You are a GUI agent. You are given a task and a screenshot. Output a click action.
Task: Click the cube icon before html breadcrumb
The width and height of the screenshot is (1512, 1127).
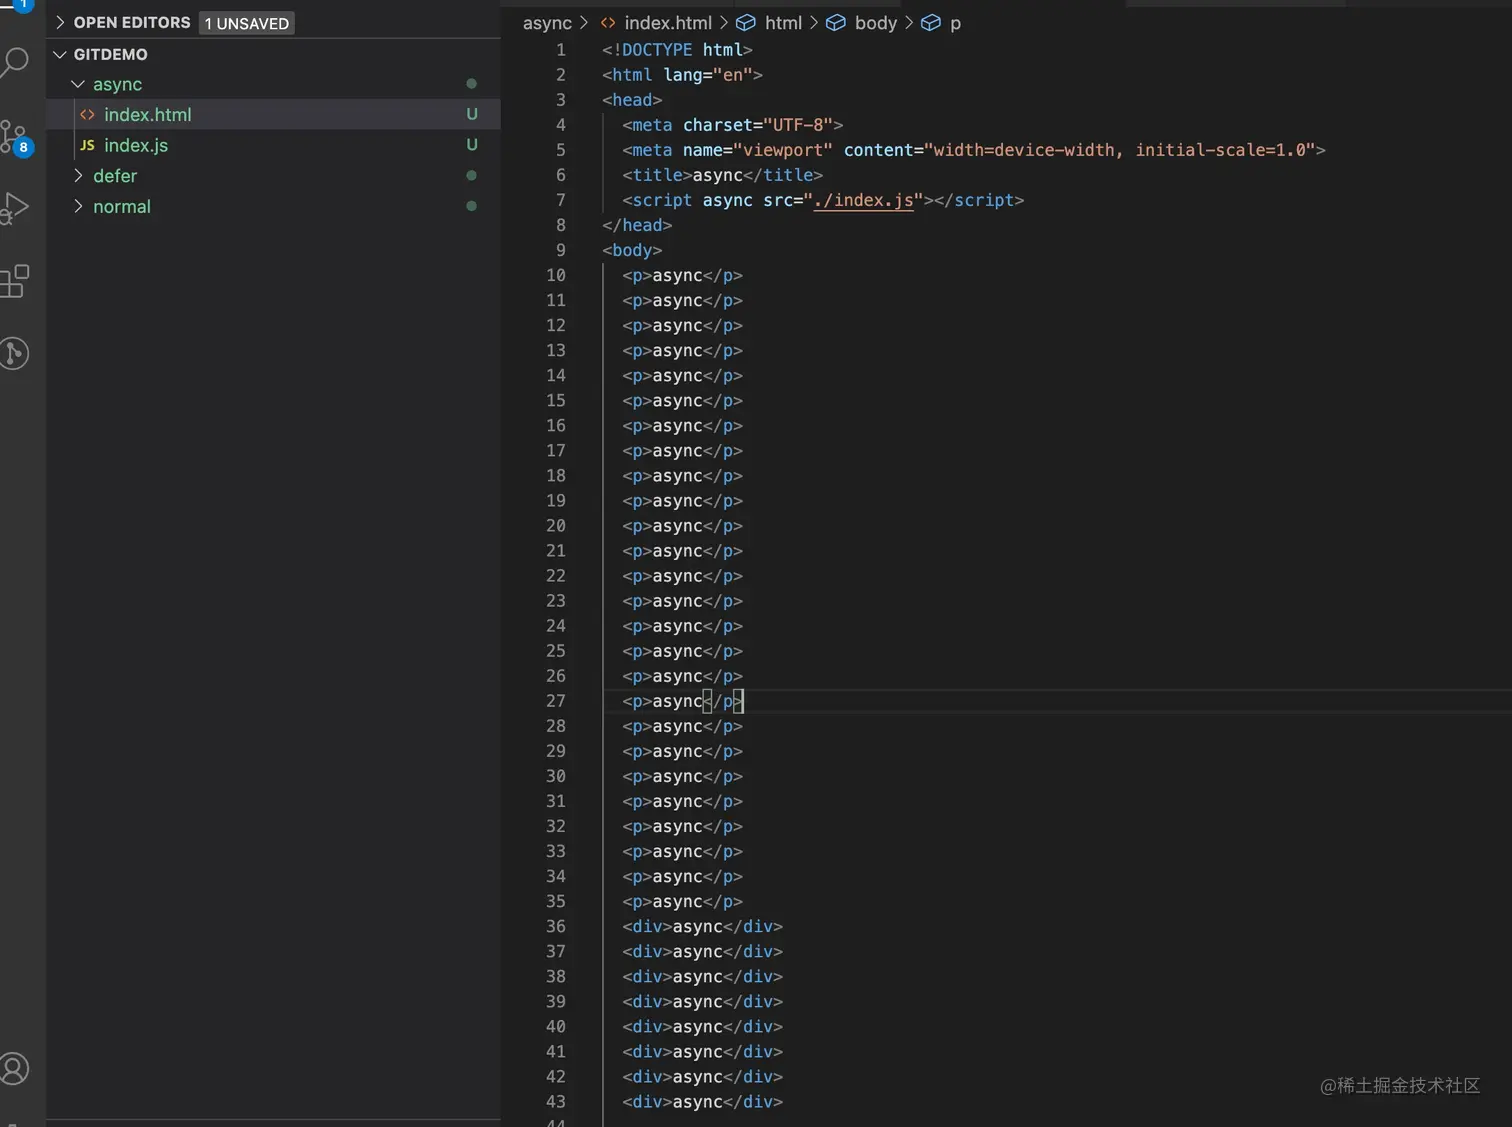point(746,23)
